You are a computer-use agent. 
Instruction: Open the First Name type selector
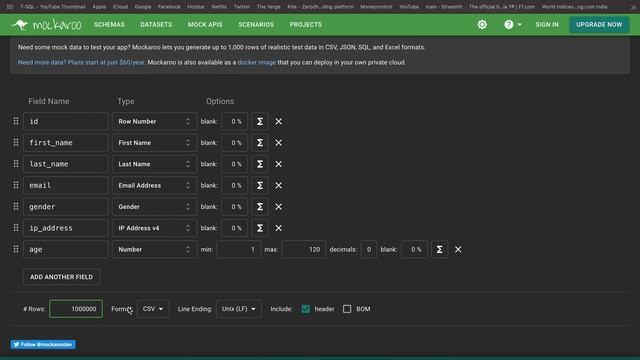(154, 143)
